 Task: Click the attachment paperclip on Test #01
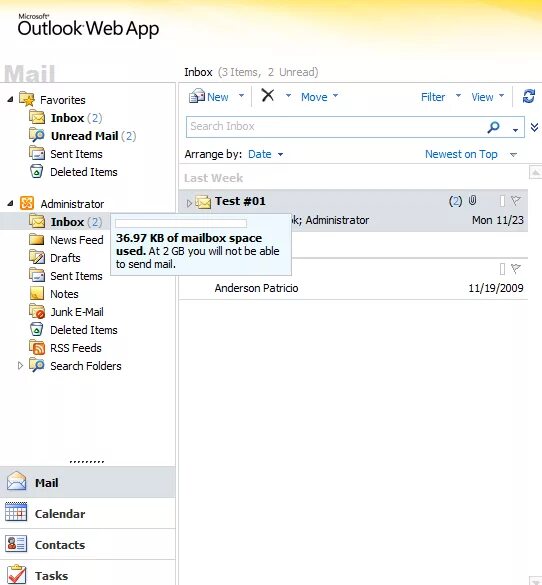pos(473,200)
